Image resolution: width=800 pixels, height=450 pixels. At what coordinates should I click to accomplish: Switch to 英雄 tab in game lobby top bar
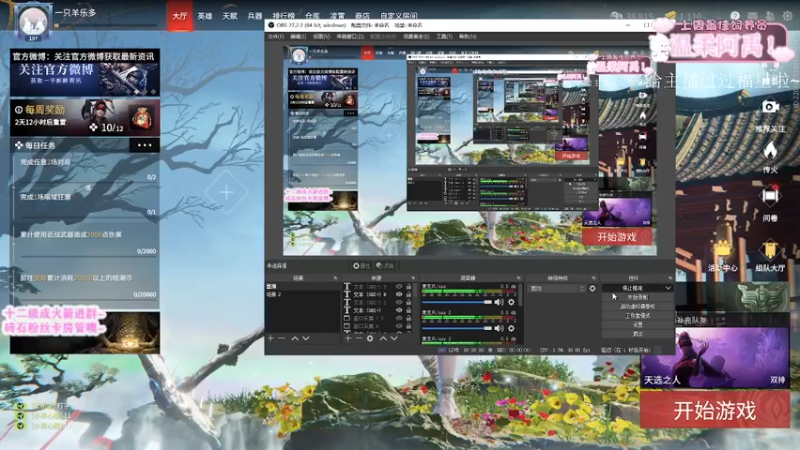click(205, 16)
